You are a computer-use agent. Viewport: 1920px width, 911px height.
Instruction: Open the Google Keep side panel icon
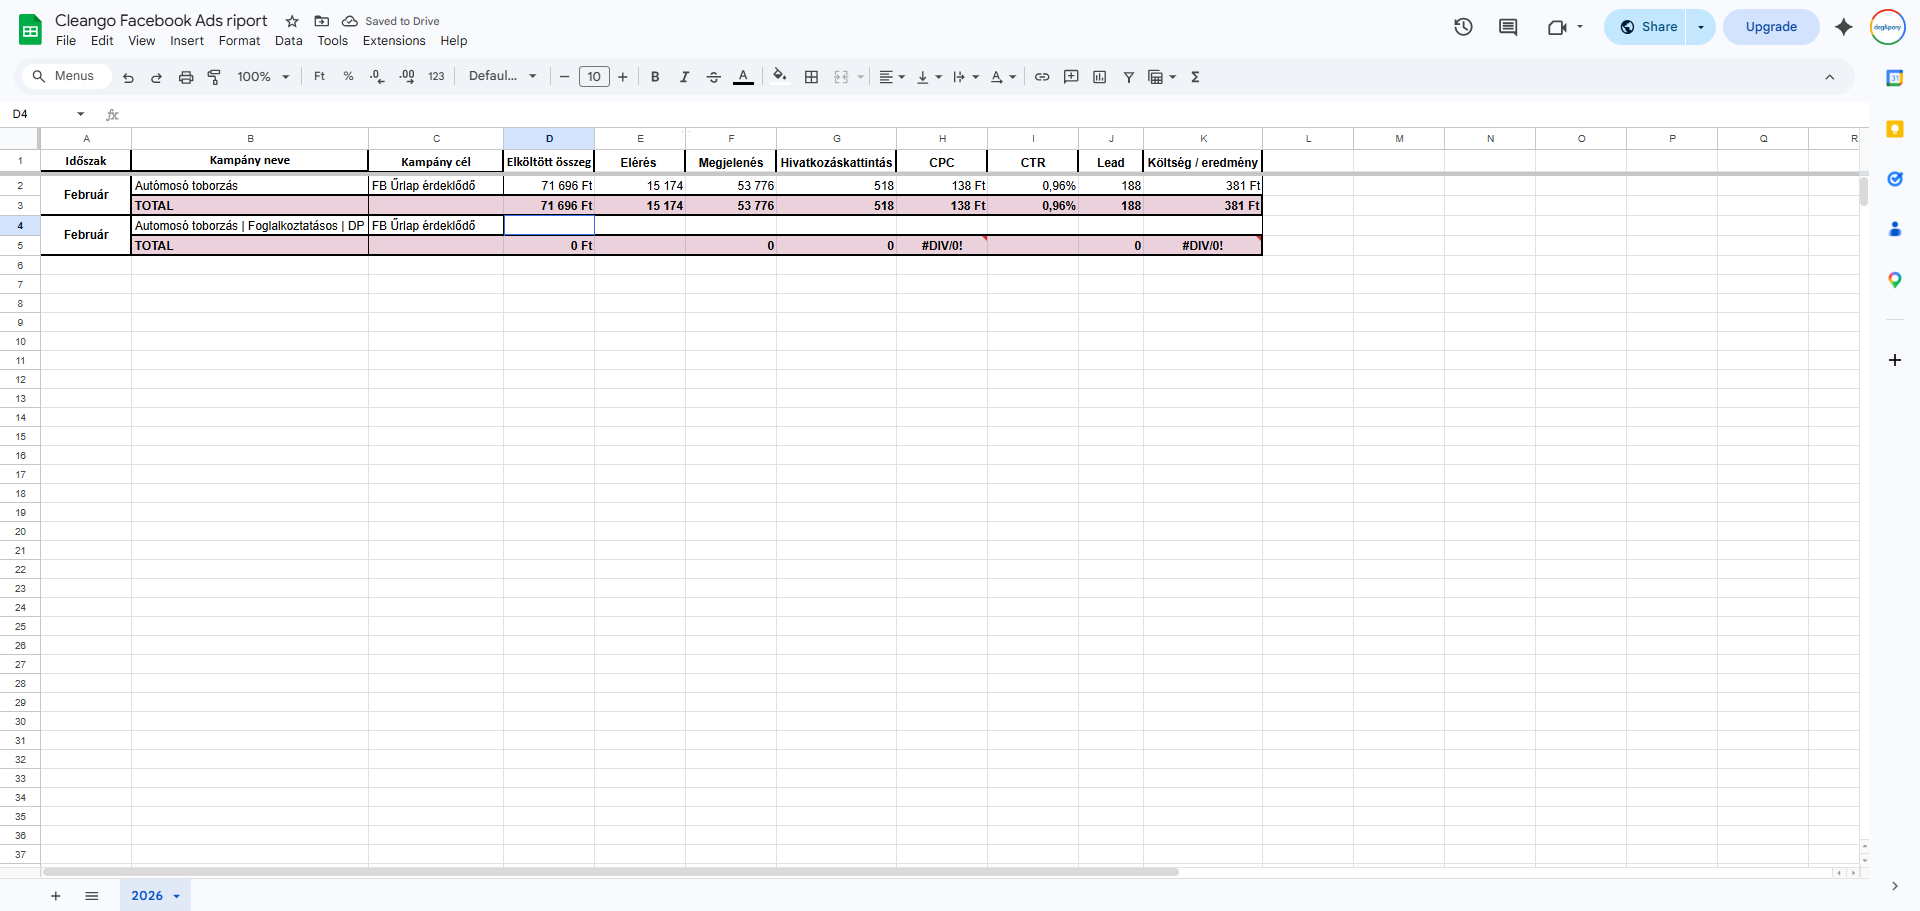(1894, 129)
